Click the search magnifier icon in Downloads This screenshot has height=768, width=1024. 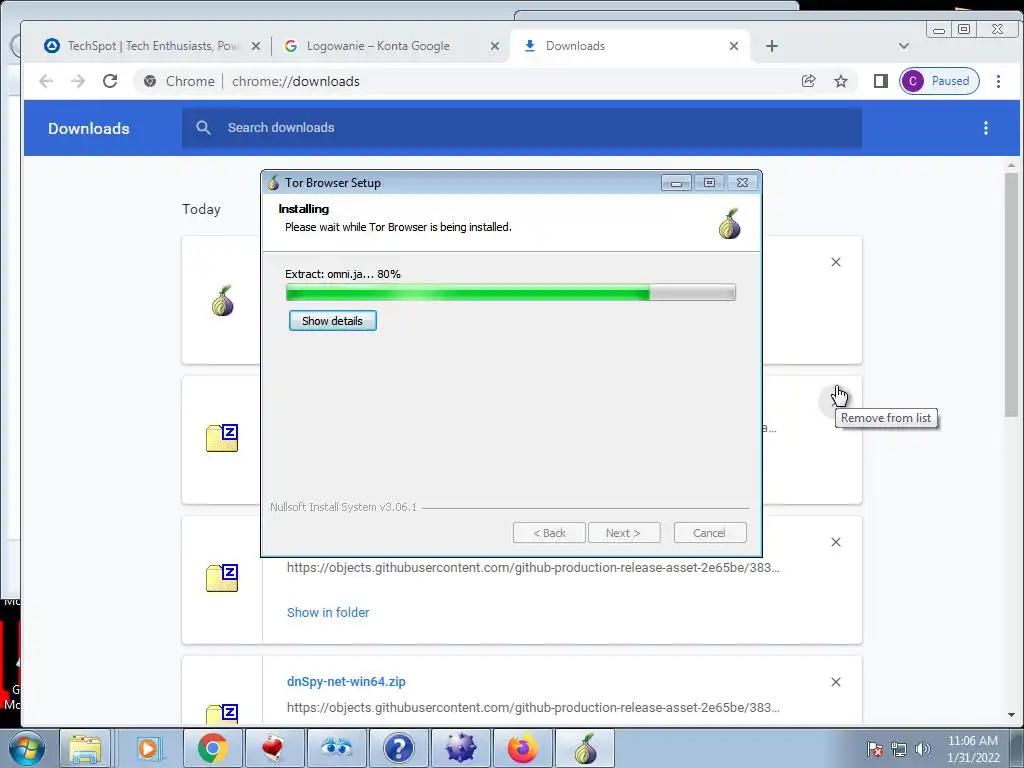(203, 128)
